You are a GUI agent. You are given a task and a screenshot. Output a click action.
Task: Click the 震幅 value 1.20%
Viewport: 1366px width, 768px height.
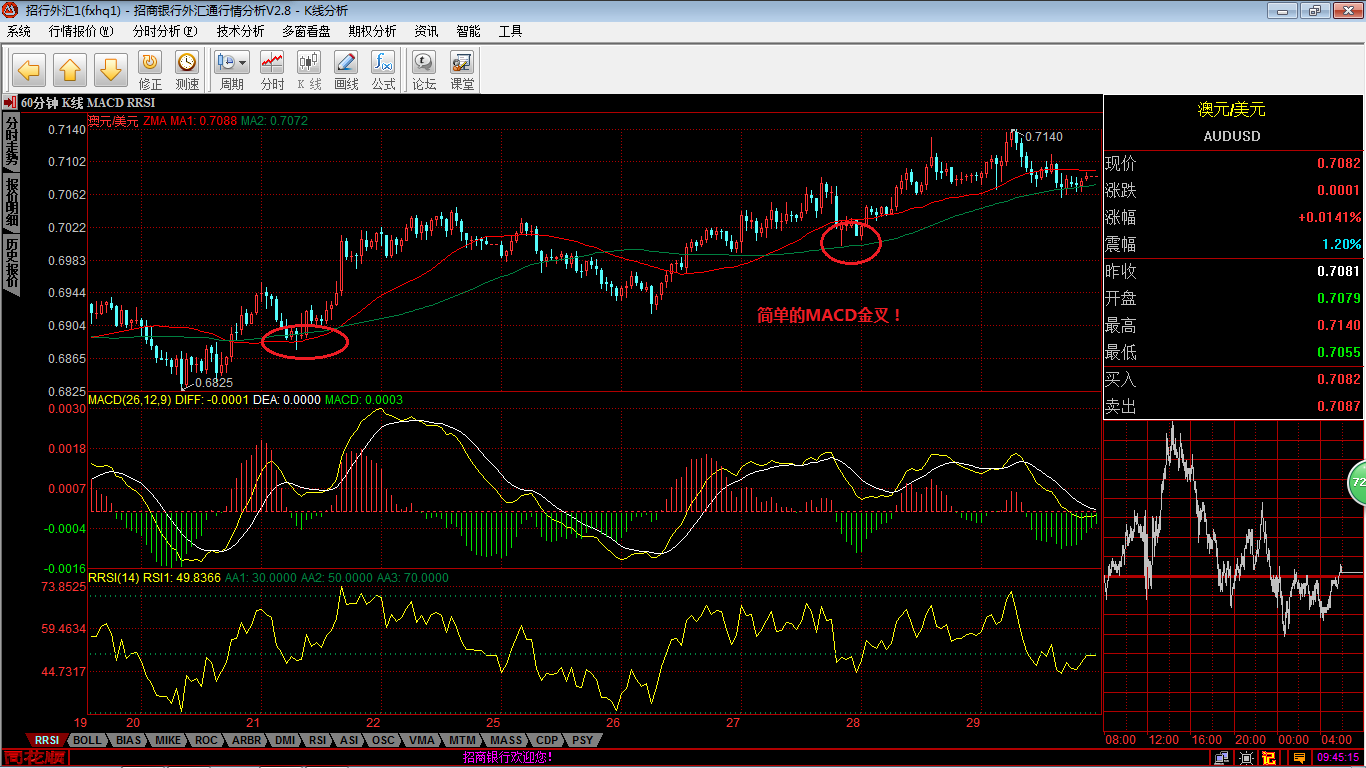pos(1341,244)
